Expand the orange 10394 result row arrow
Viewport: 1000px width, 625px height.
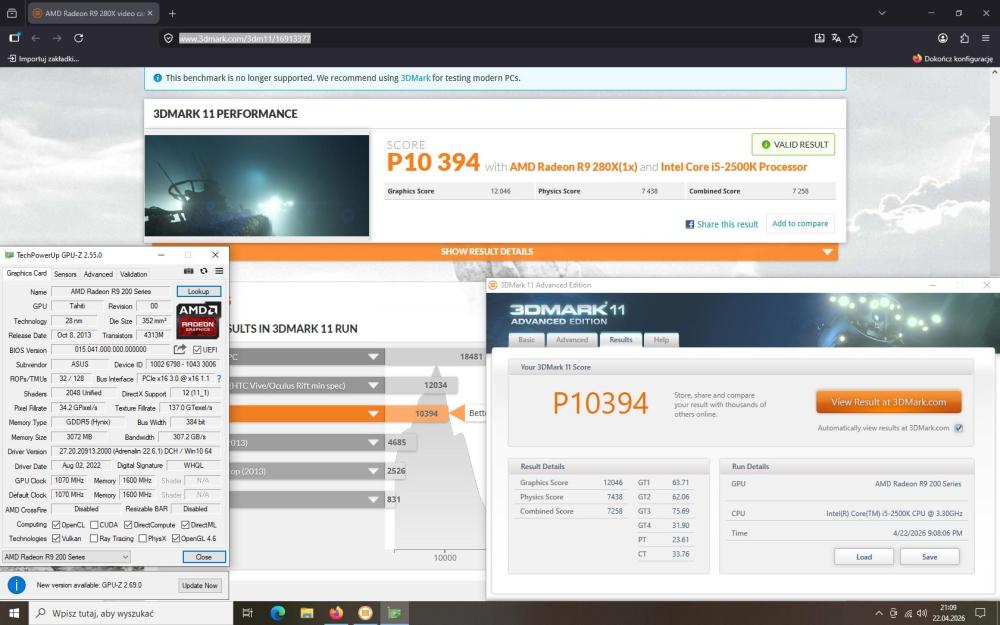pyautogui.click(x=373, y=414)
